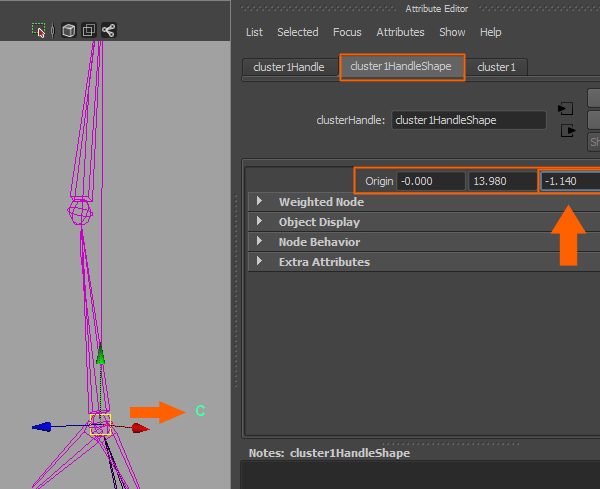Click the overlapping squares icon in viewport toolbar

coord(89,30)
